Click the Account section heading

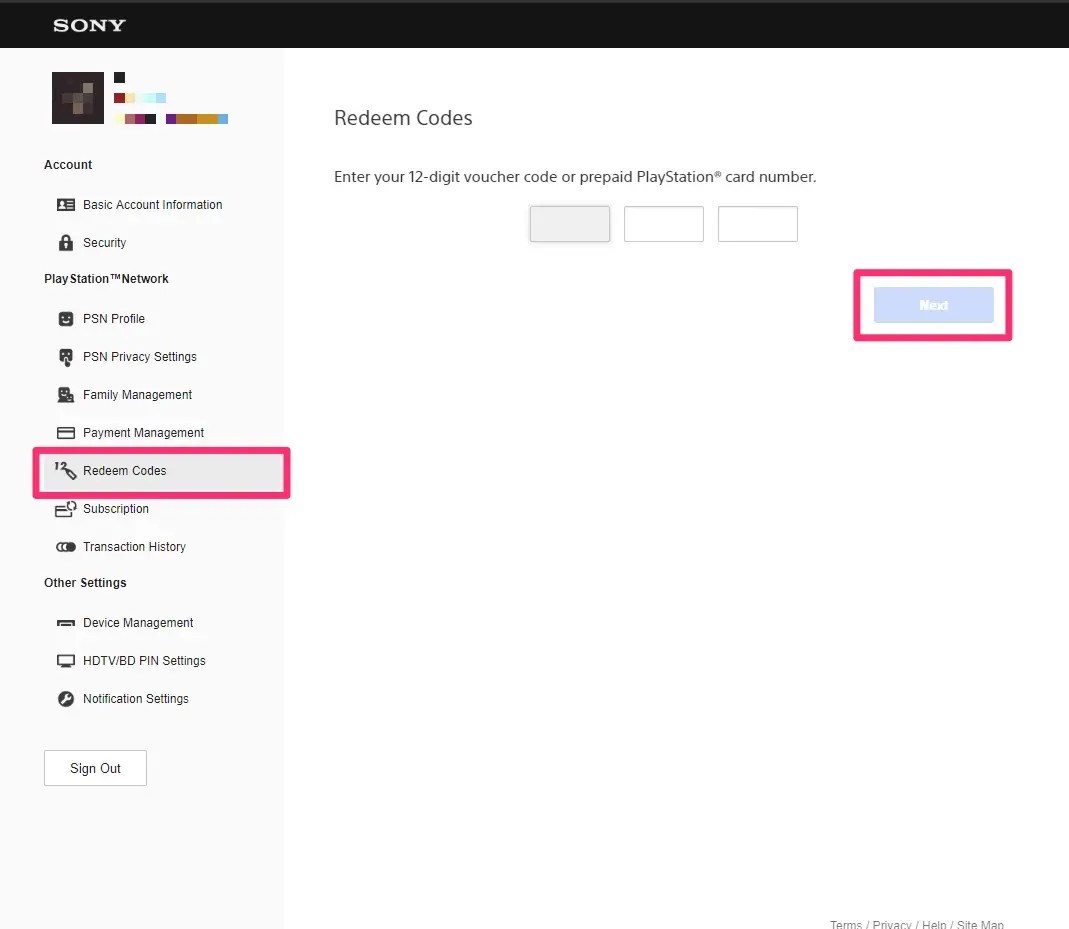tap(68, 165)
